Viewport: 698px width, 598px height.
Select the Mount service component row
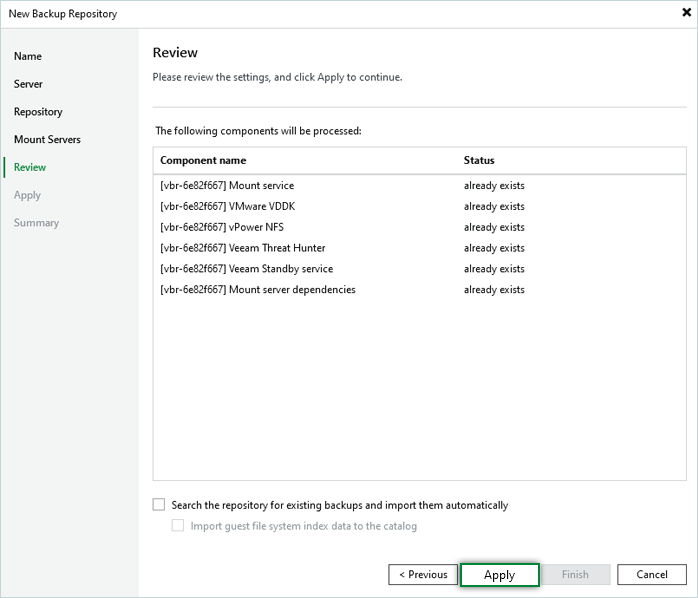[227, 185]
